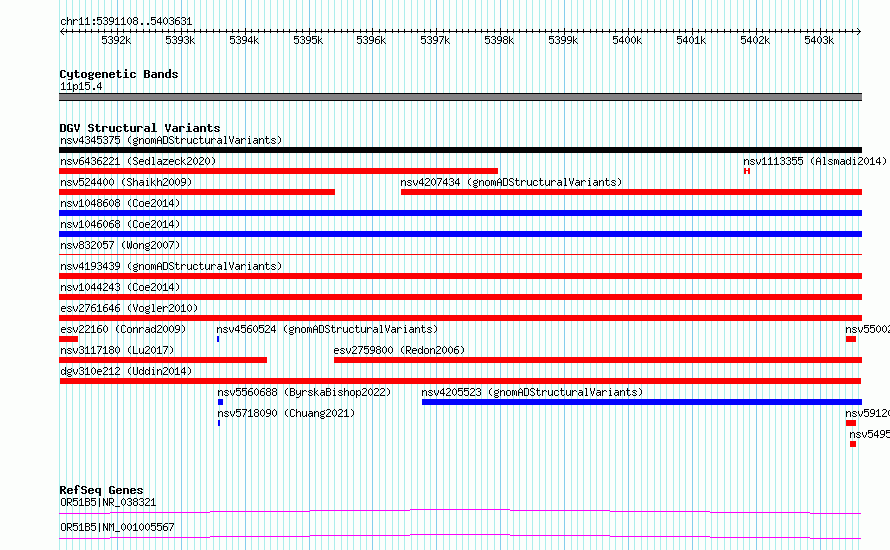Click the 5401k ruler label

point(691,40)
